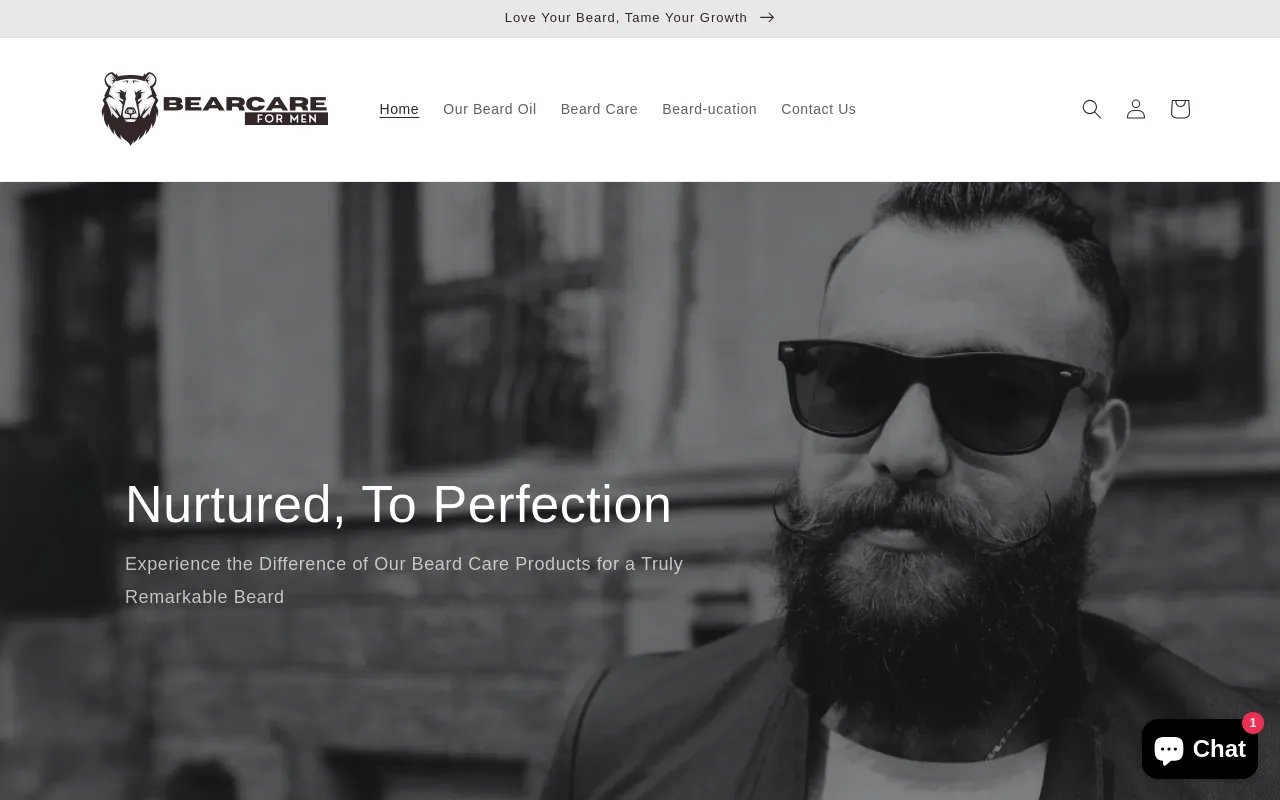Click the bear head logo icon

(130, 108)
